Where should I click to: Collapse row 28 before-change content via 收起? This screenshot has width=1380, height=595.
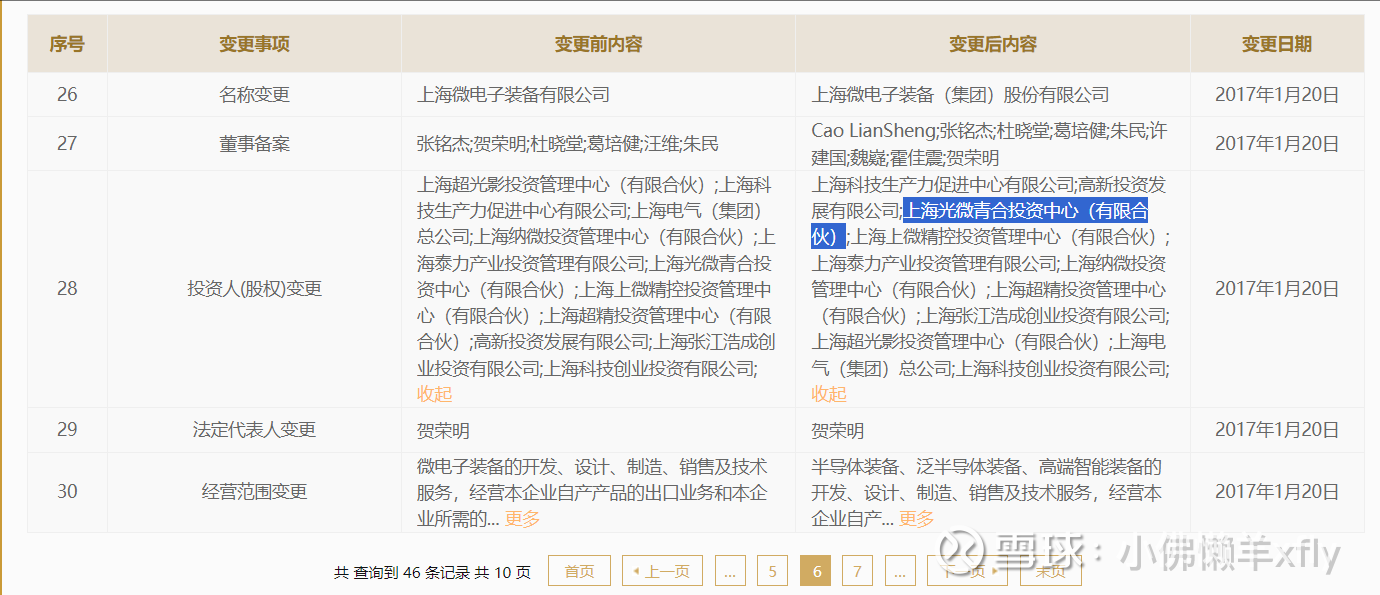click(434, 394)
